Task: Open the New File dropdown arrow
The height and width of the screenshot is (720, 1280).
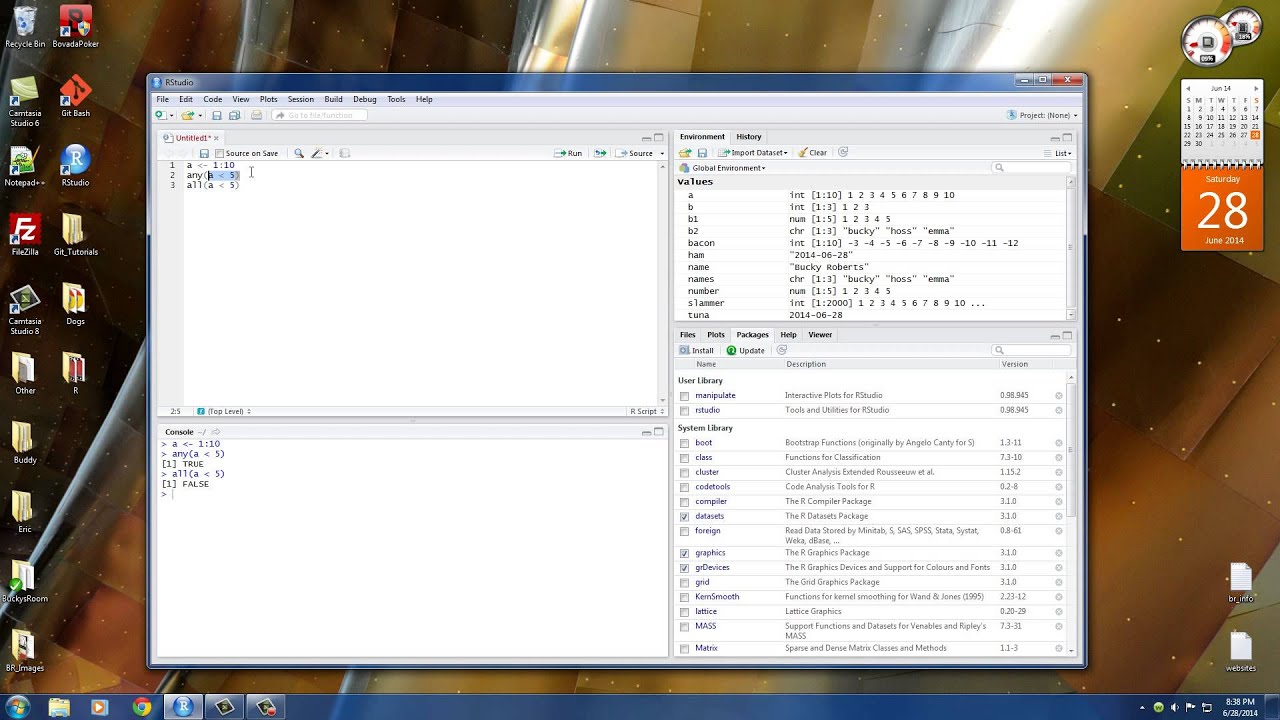Action: point(170,115)
